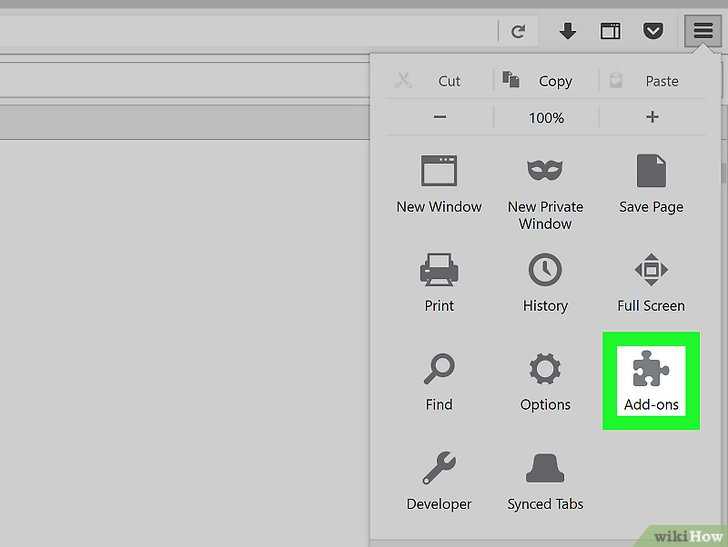Image resolution: width=728 pixels, height=547 pixels.
Task: Open the Downloads arrow icon
Action: pyautogui.click(x=567, y=31)
